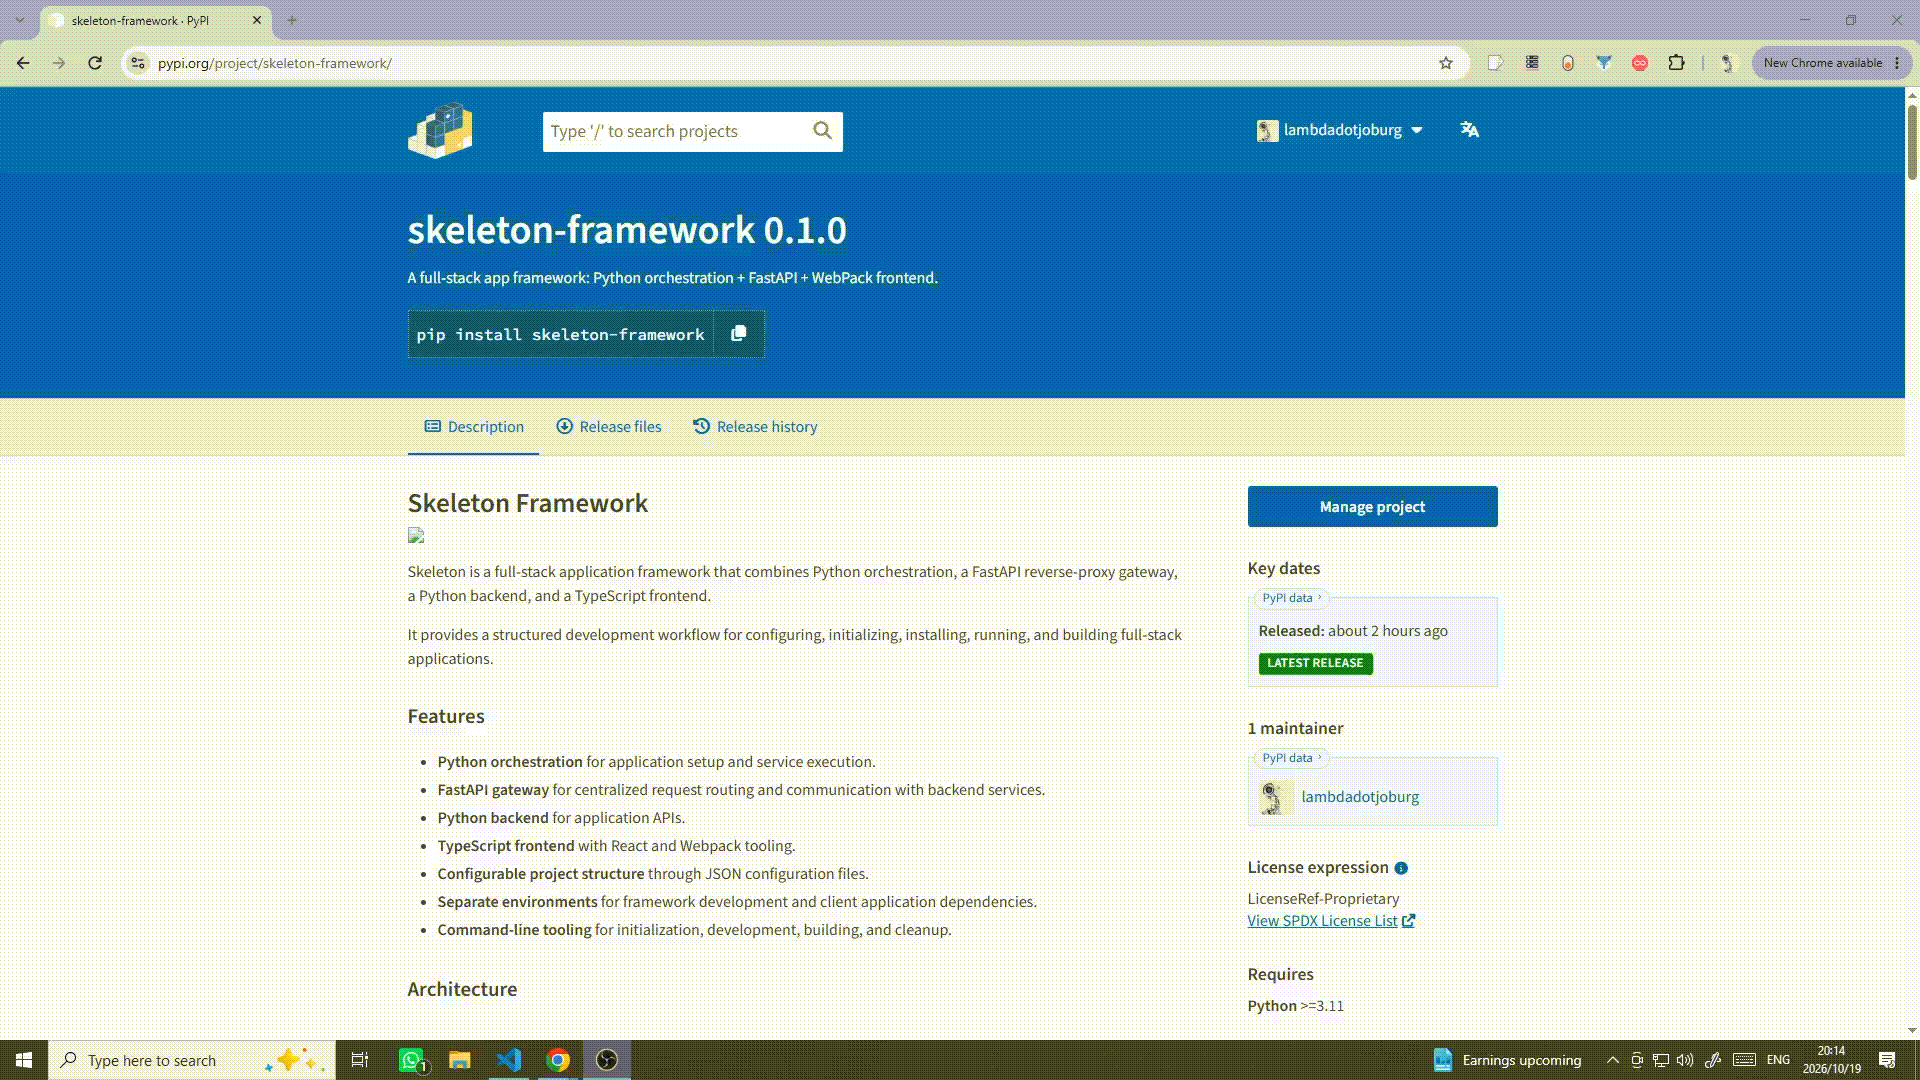Image resolution: width=1920 pixels, height=1080 pixels.
Task: Open a new browser tab
Action: [292, 20]
